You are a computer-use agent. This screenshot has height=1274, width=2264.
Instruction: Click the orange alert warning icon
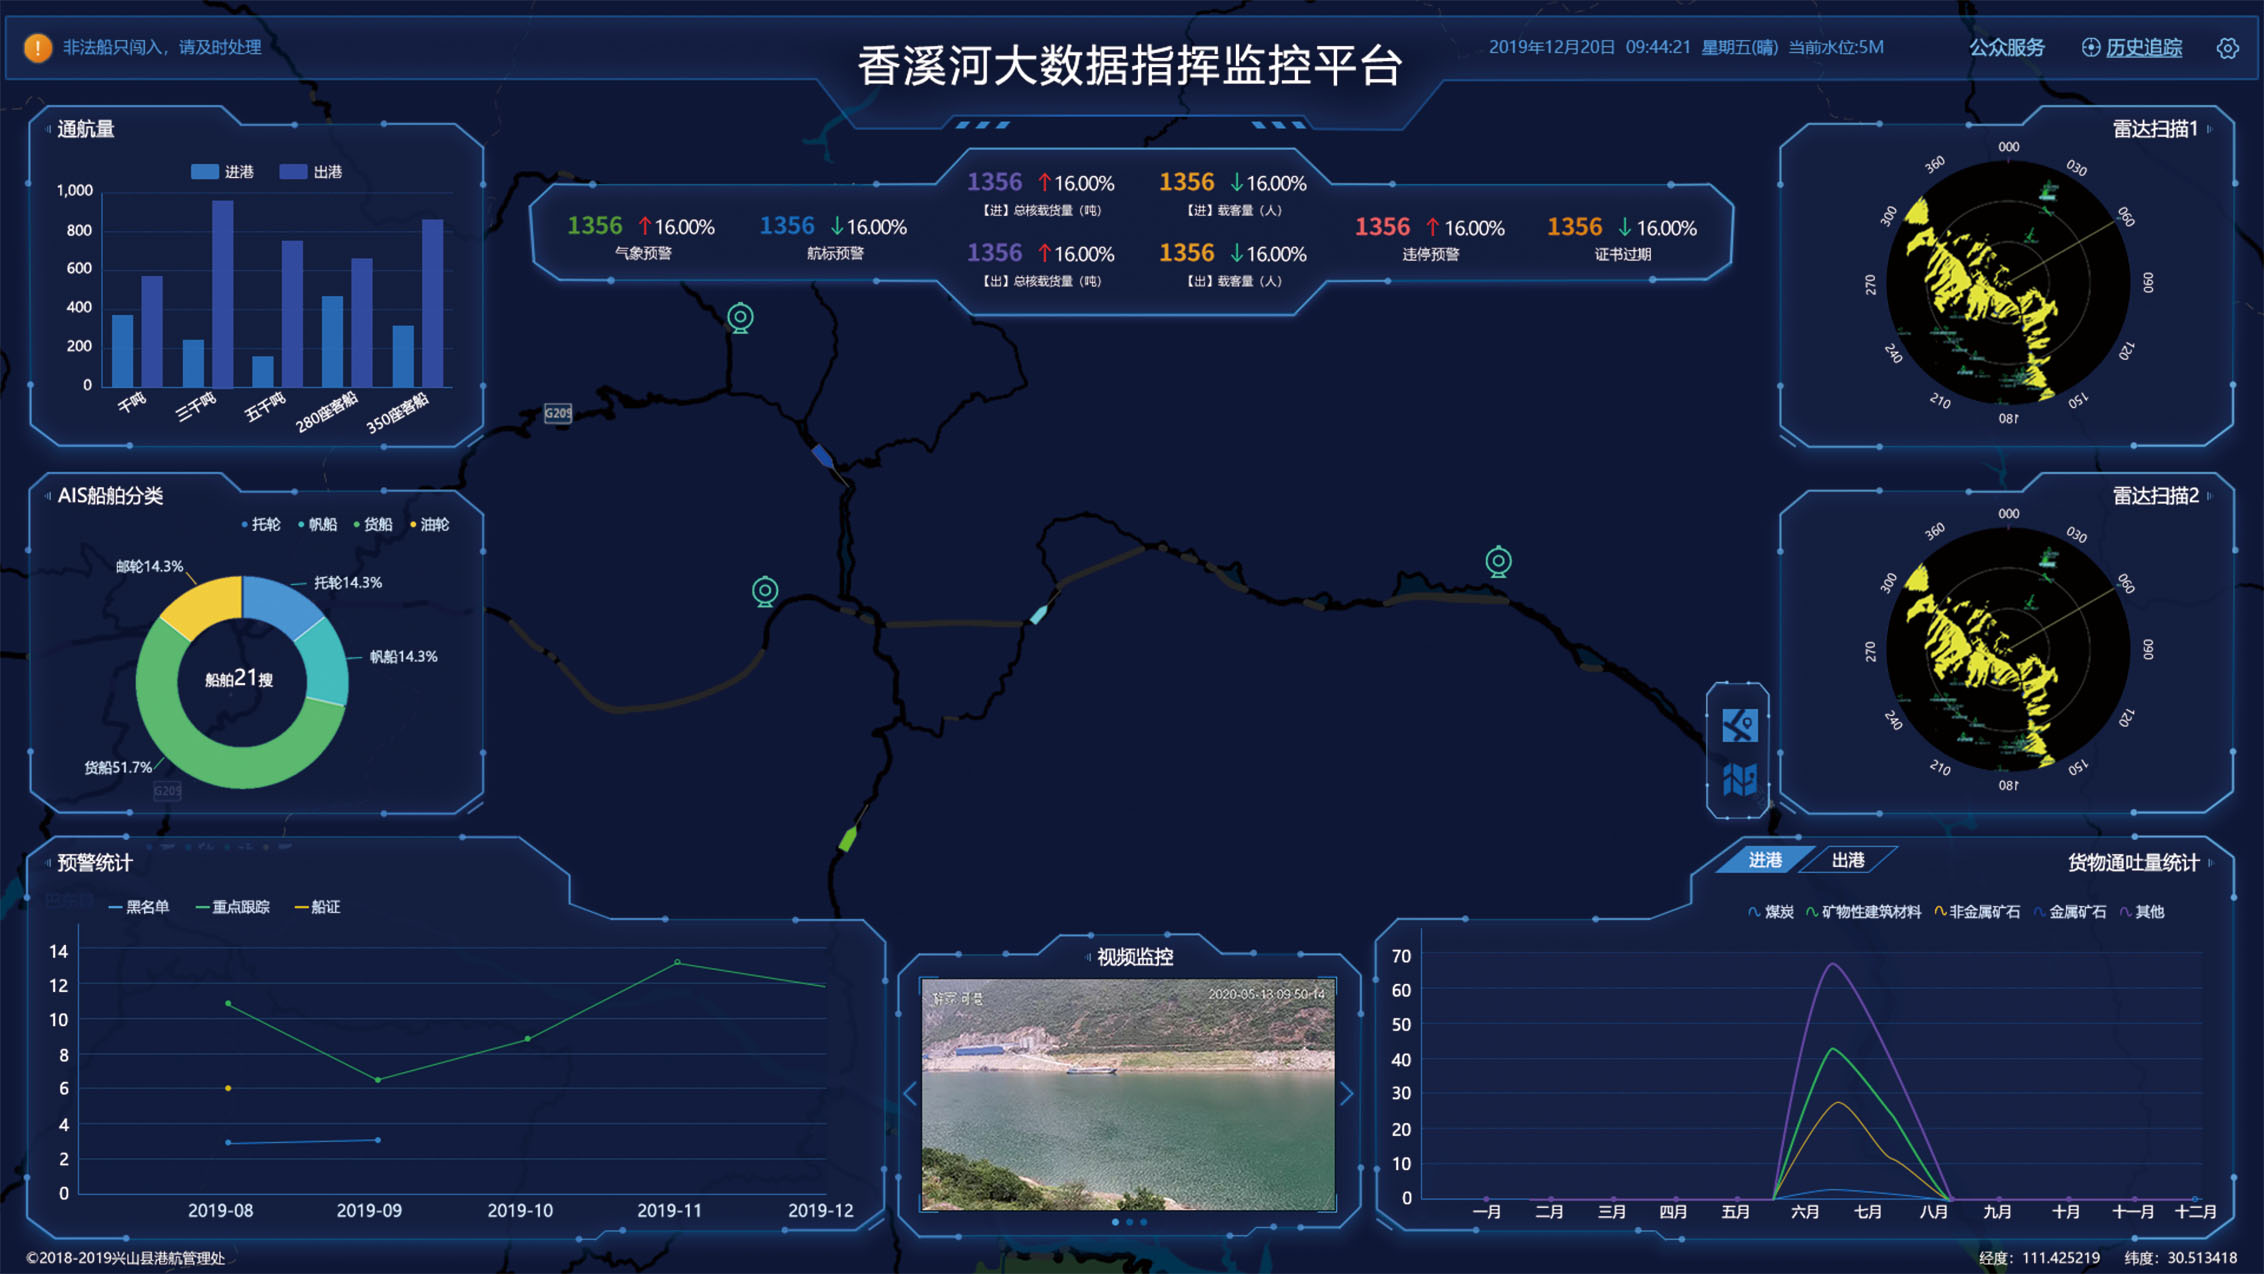pyautogui.click(x=37, y=47)
